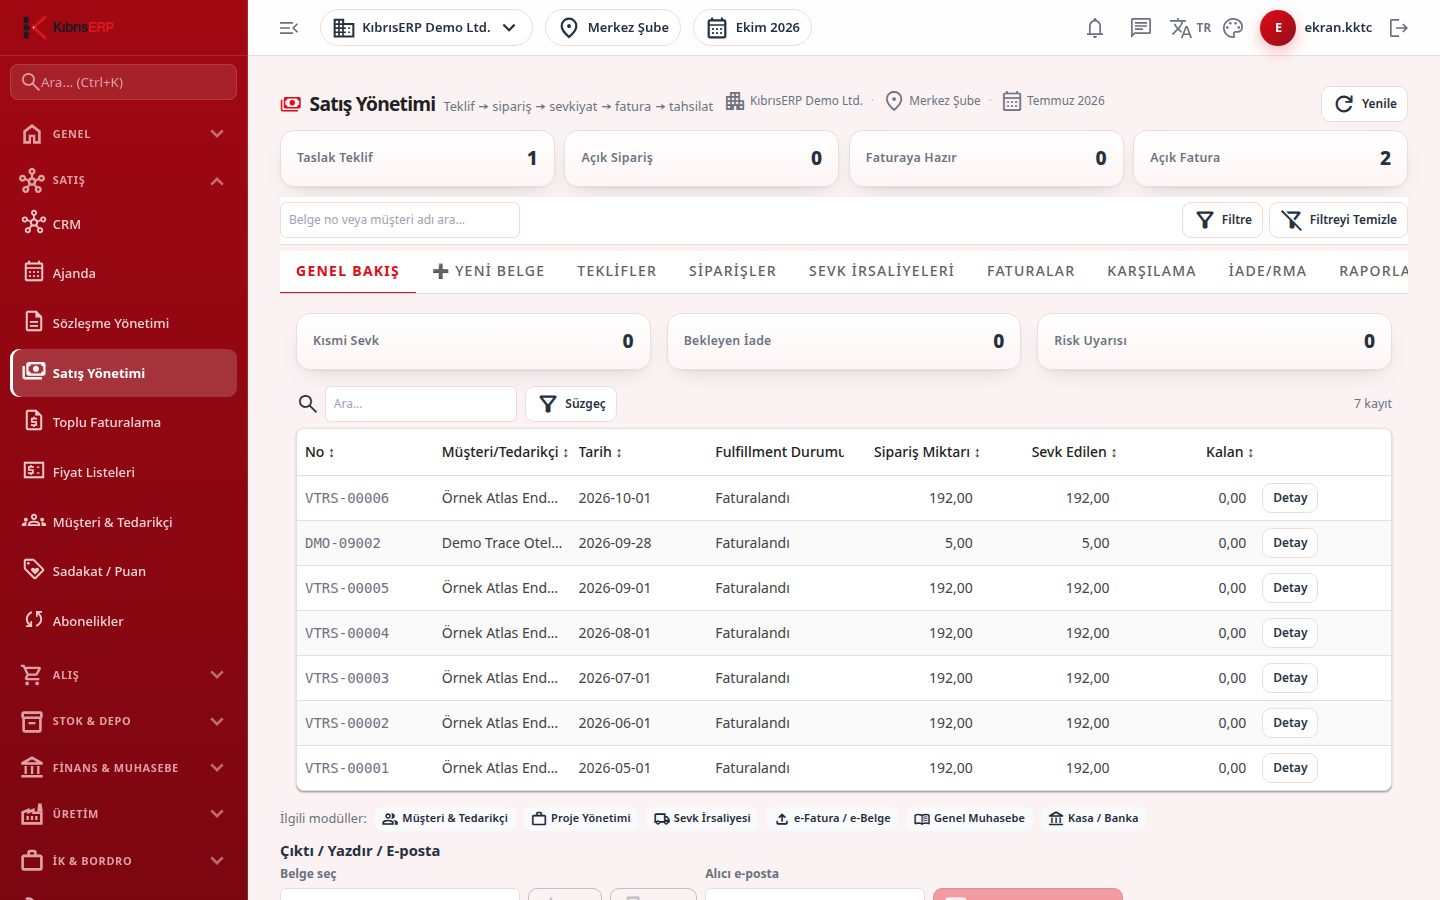
Task: Sort table by the No column
Action: (320, 452)
